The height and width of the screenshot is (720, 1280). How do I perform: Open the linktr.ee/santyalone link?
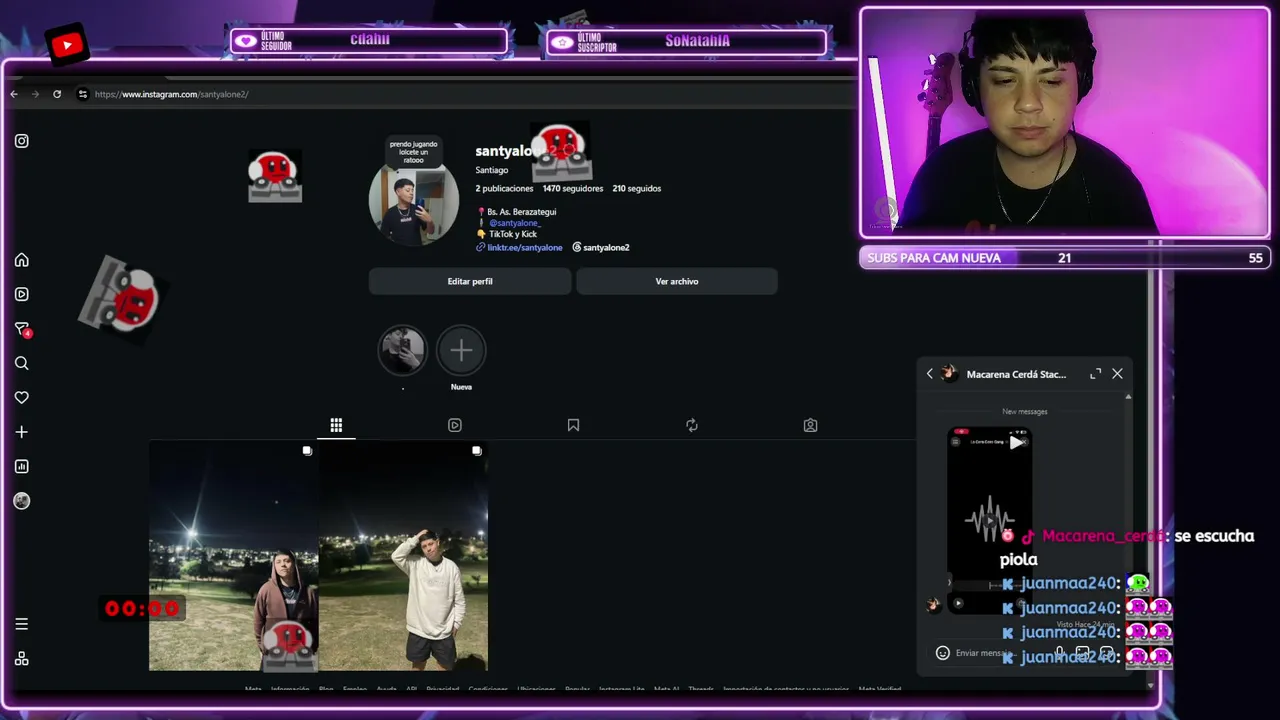(519, 247)
